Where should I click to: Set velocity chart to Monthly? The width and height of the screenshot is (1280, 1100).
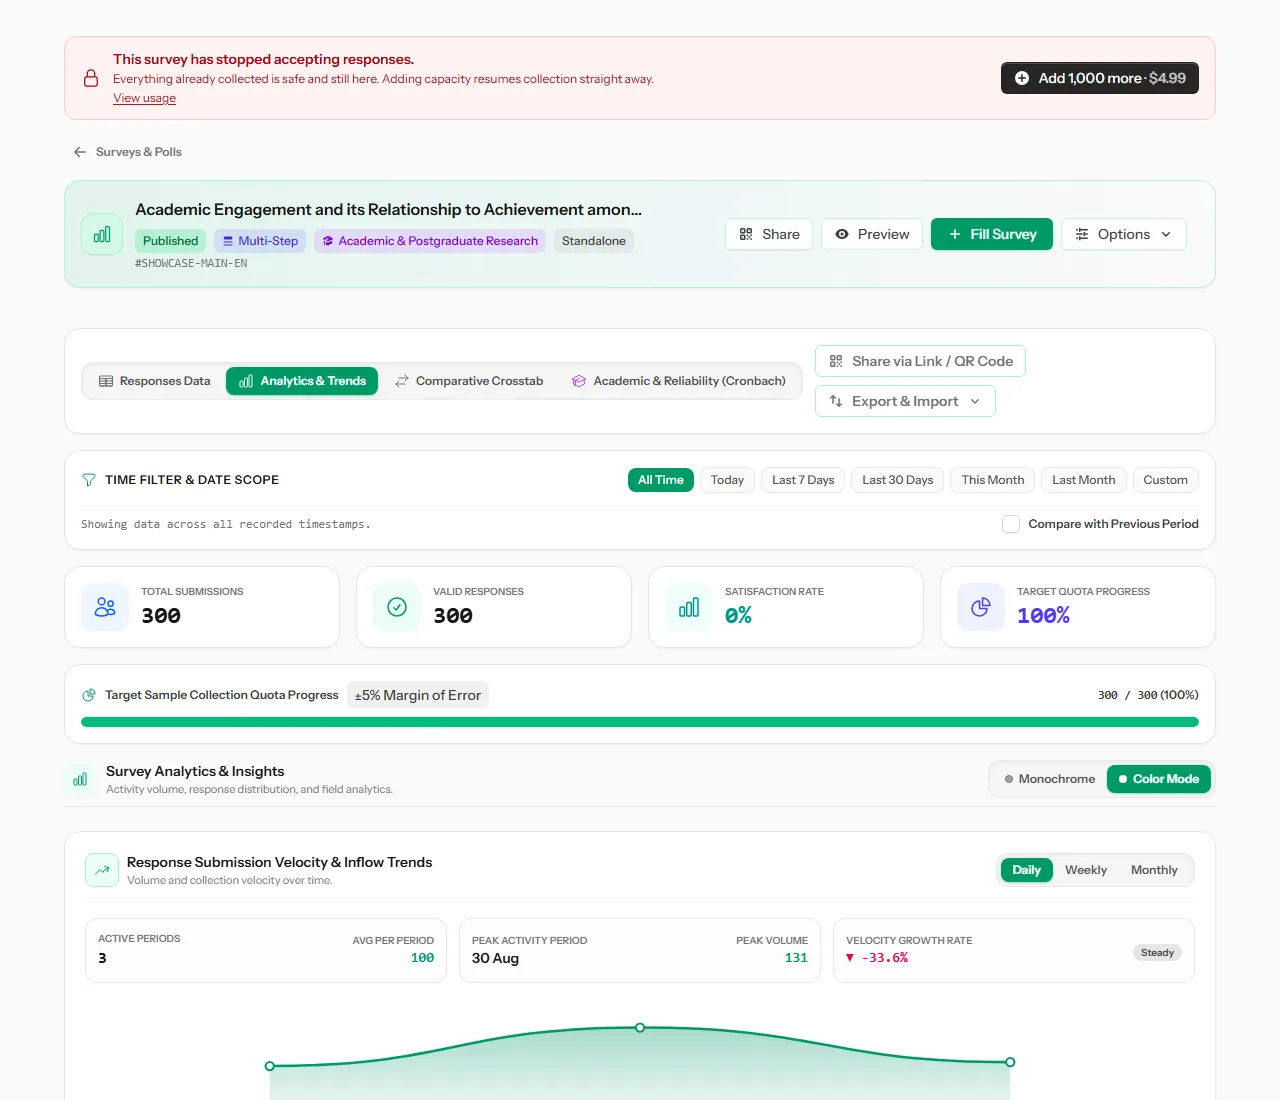tap(1154, 870)
